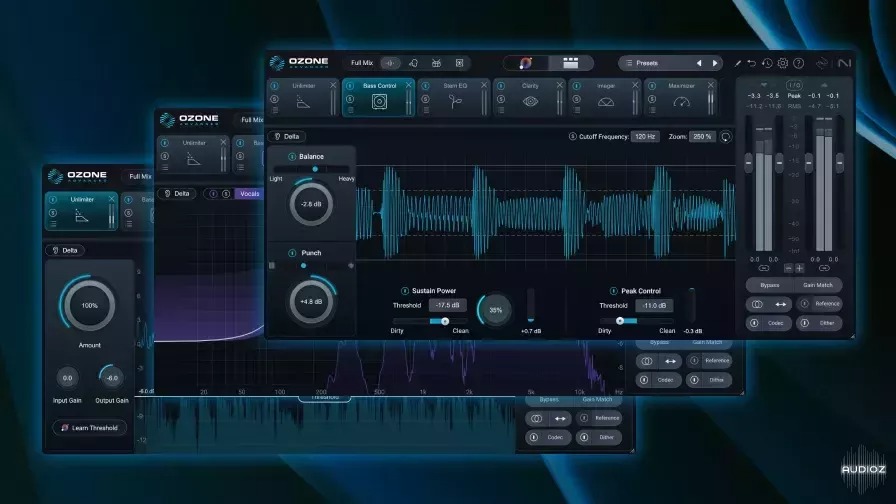
Task: Open the Master Assistant view
Action: coord(525,63)
